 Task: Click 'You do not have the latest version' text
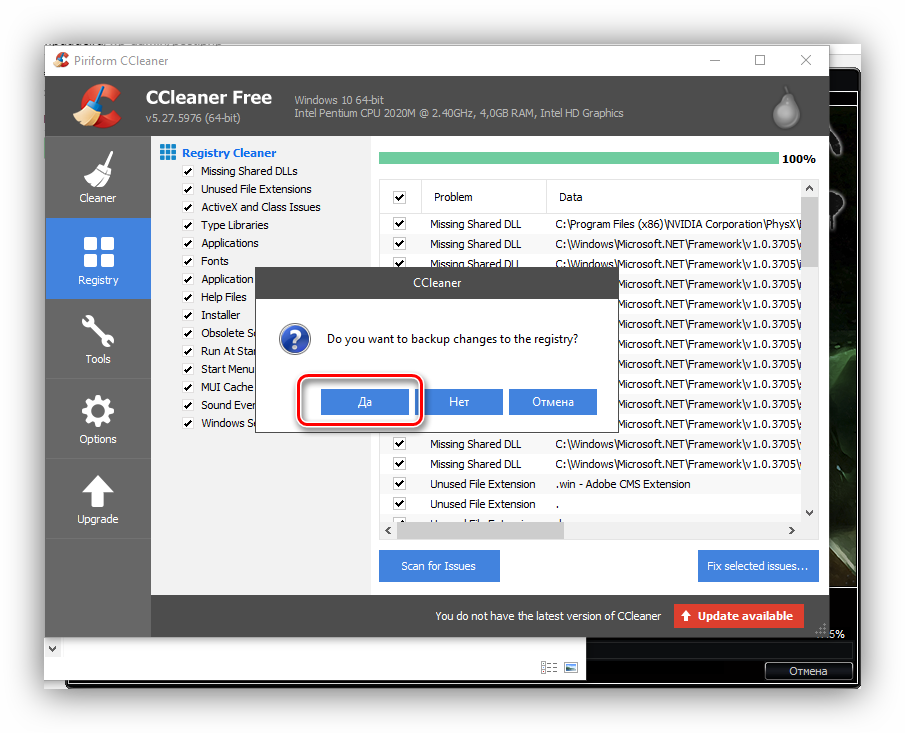[548, 616]
